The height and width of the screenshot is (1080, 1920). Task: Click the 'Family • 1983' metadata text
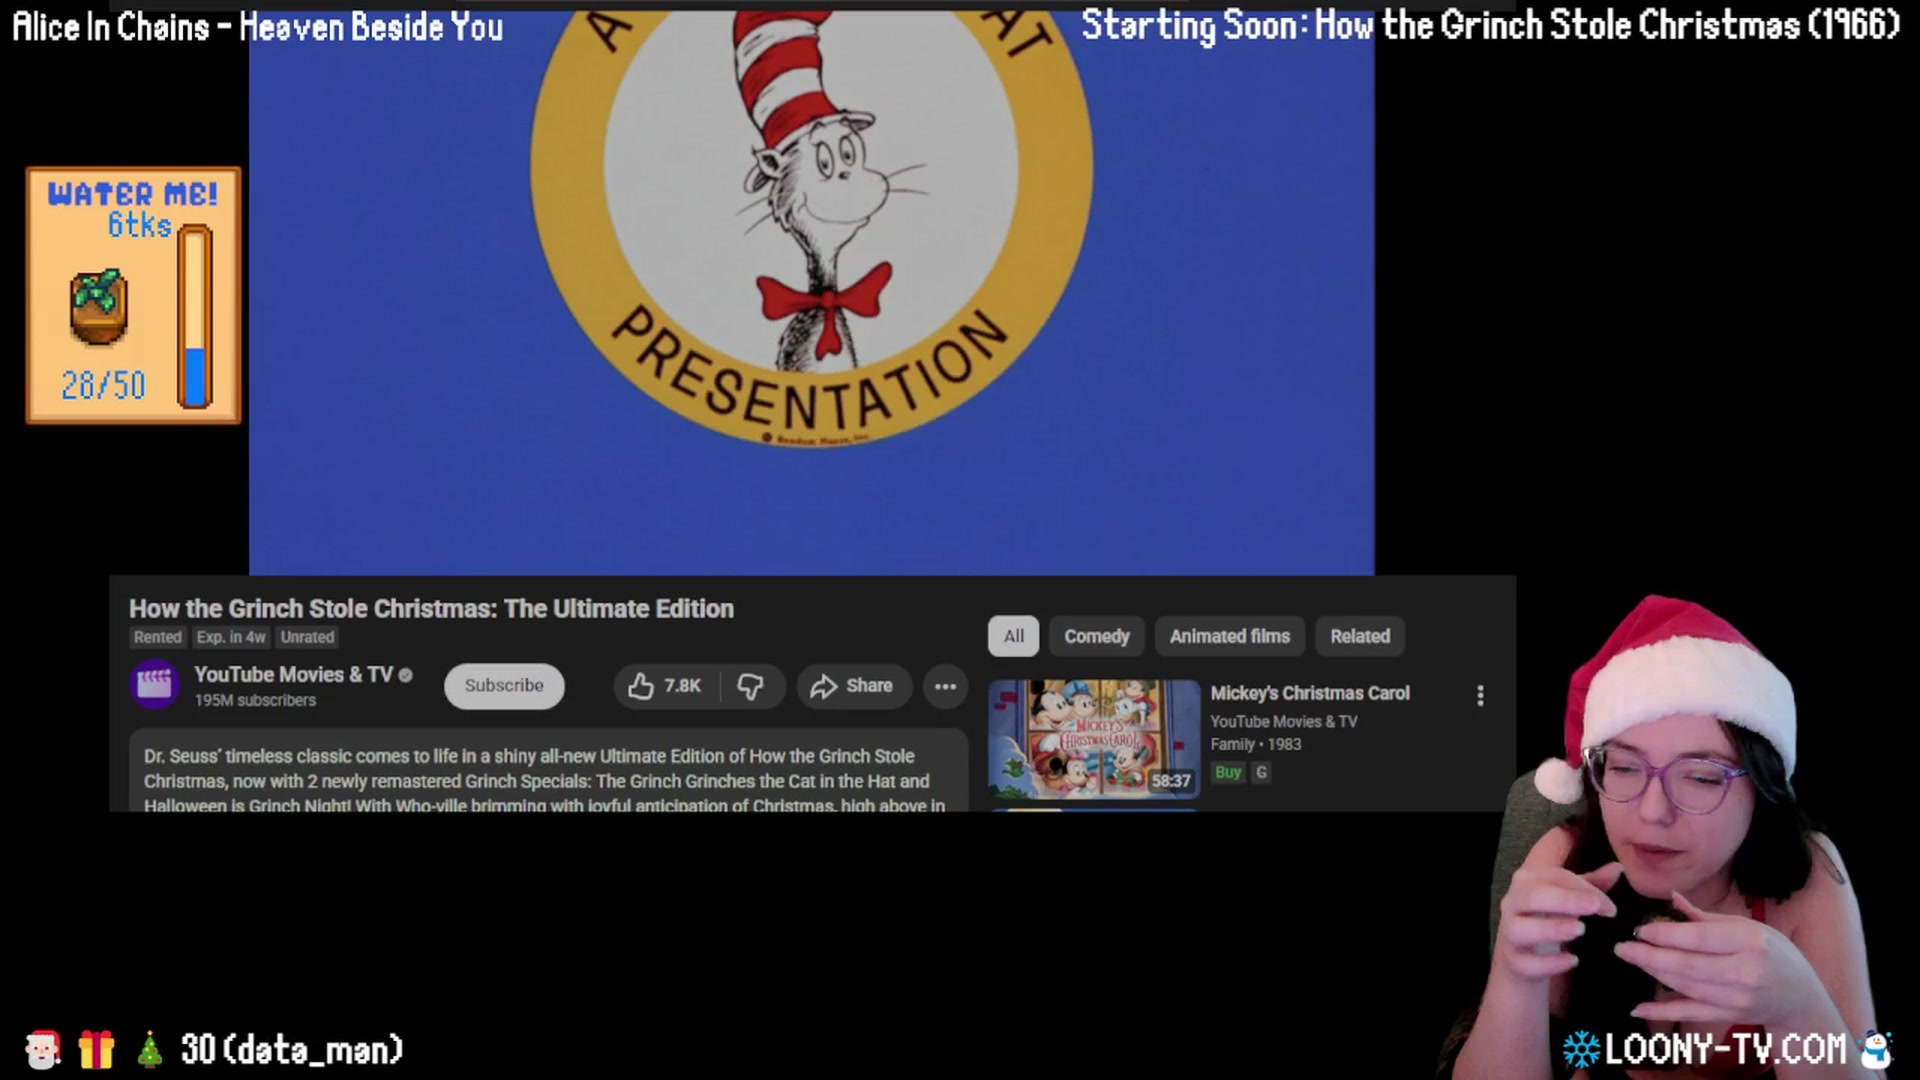click(x=1255, y=745)
